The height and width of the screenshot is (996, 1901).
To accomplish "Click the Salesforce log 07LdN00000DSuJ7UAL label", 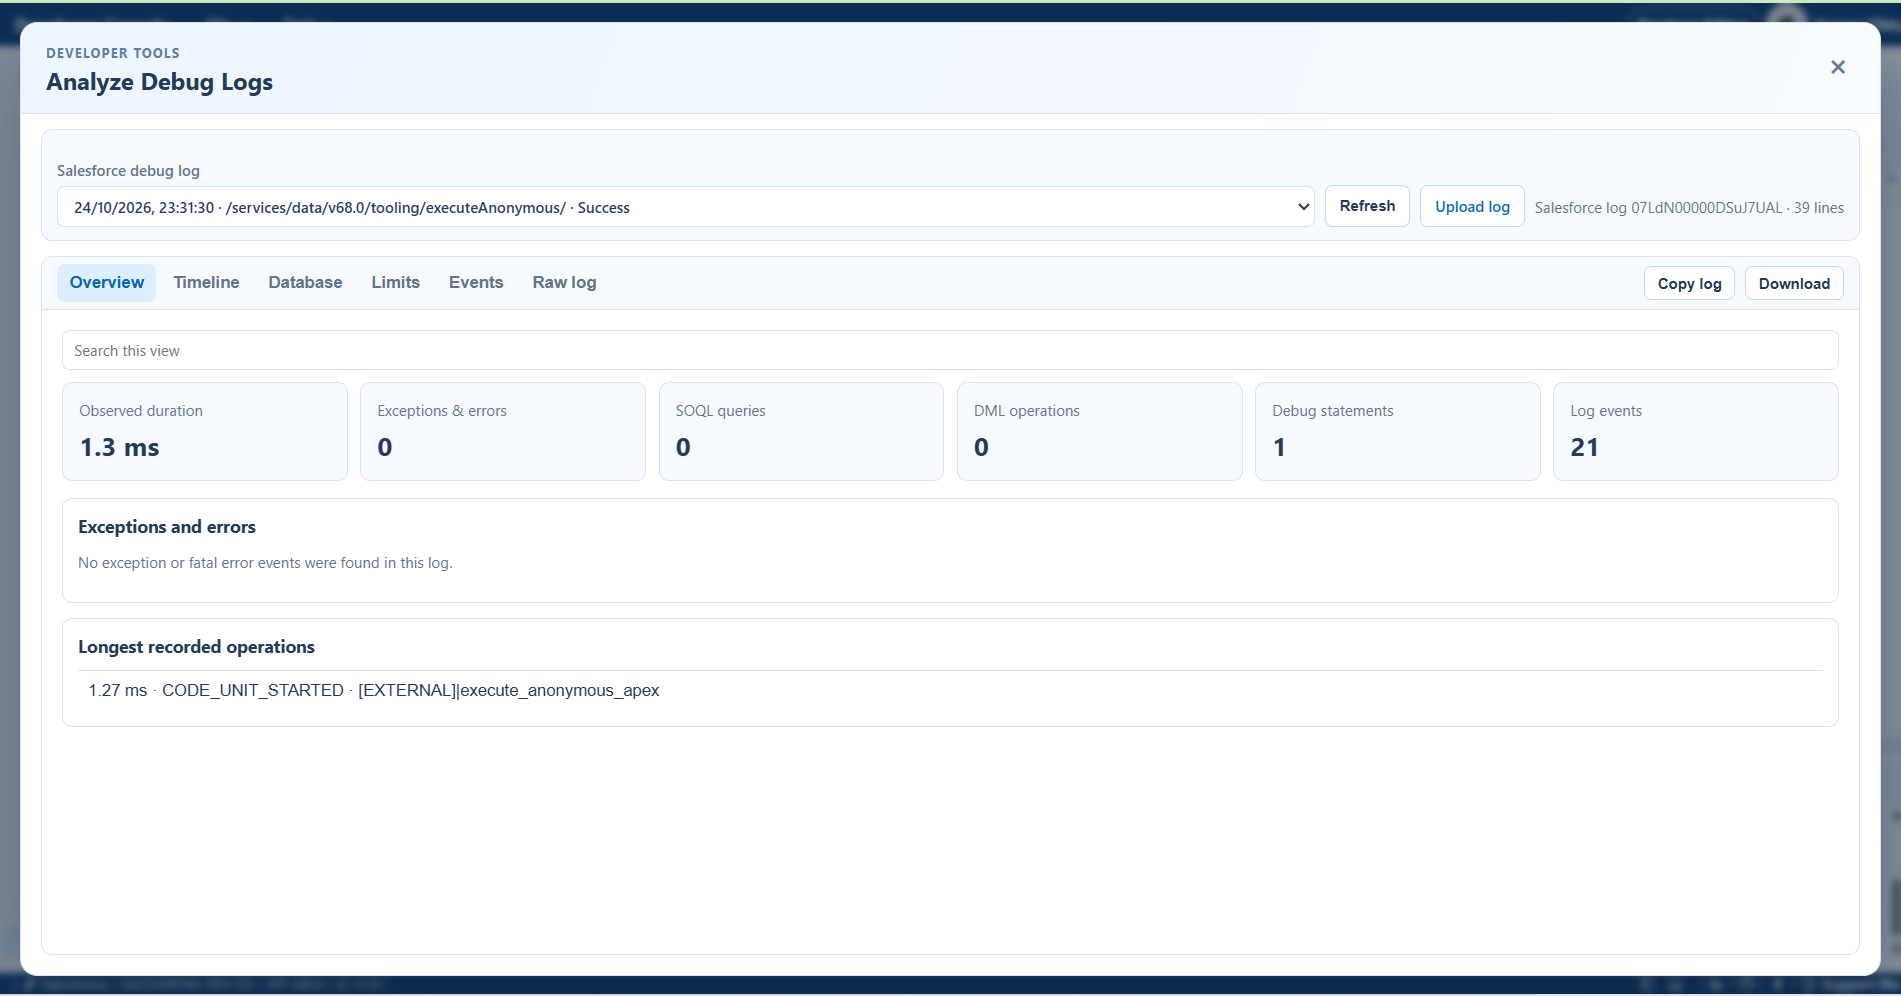I will pyautogui.click(x=1689, y=208).
